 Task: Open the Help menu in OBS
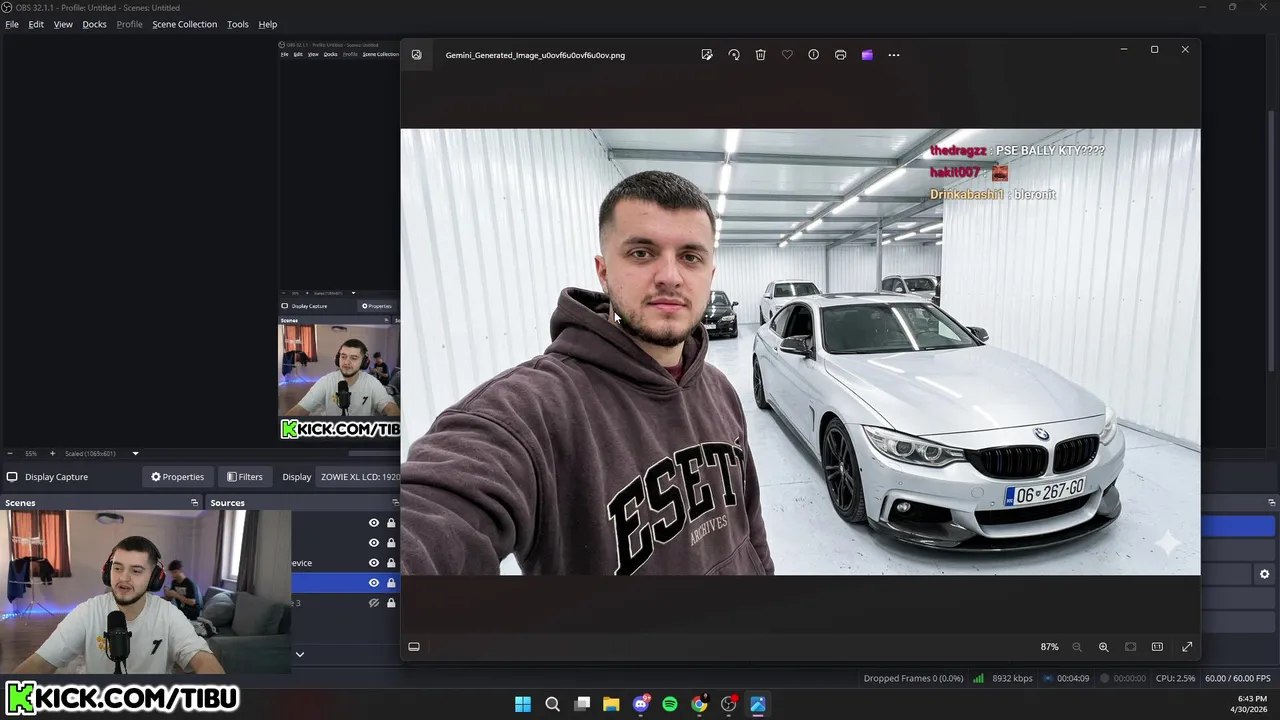[x=268, y=24]
